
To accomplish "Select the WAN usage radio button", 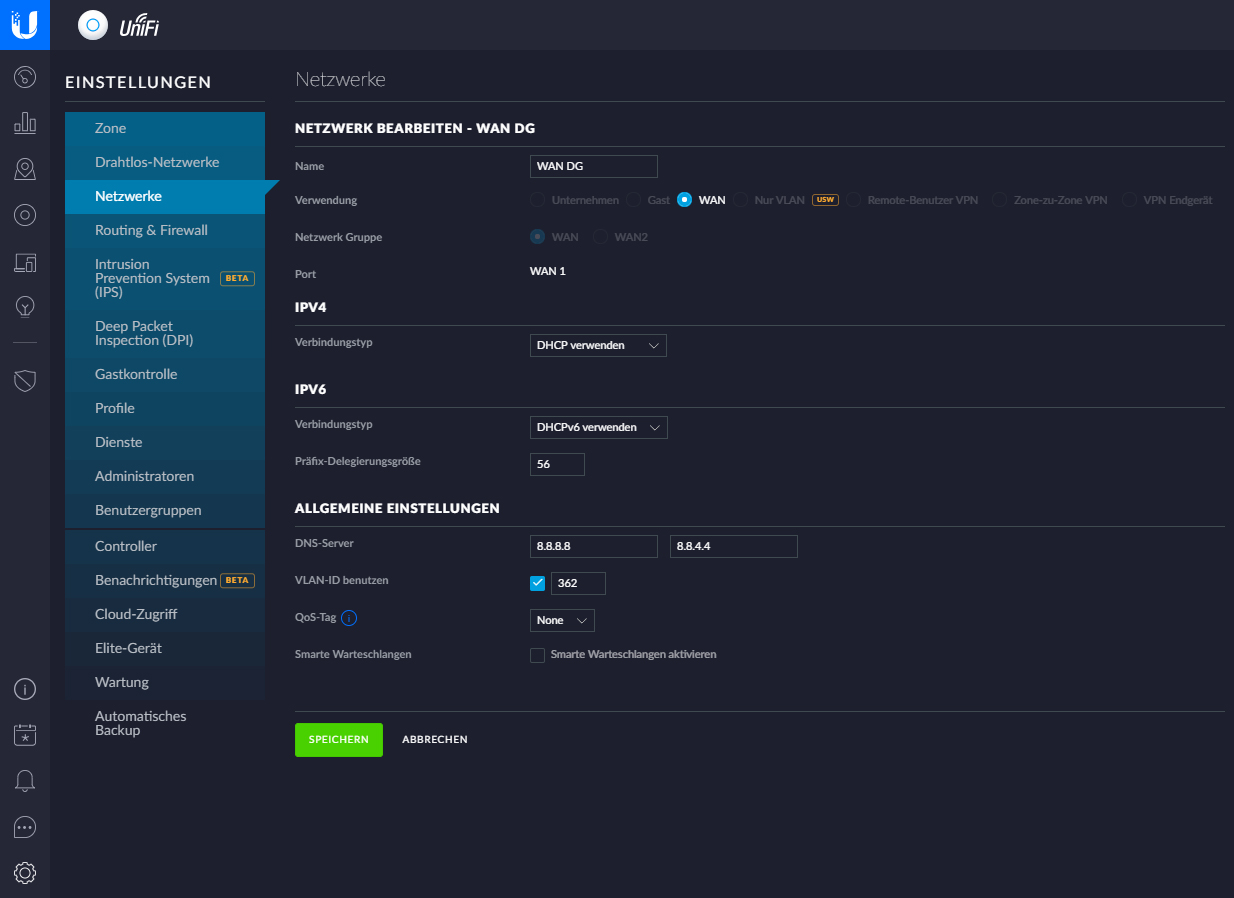I will tap(684, 200).
